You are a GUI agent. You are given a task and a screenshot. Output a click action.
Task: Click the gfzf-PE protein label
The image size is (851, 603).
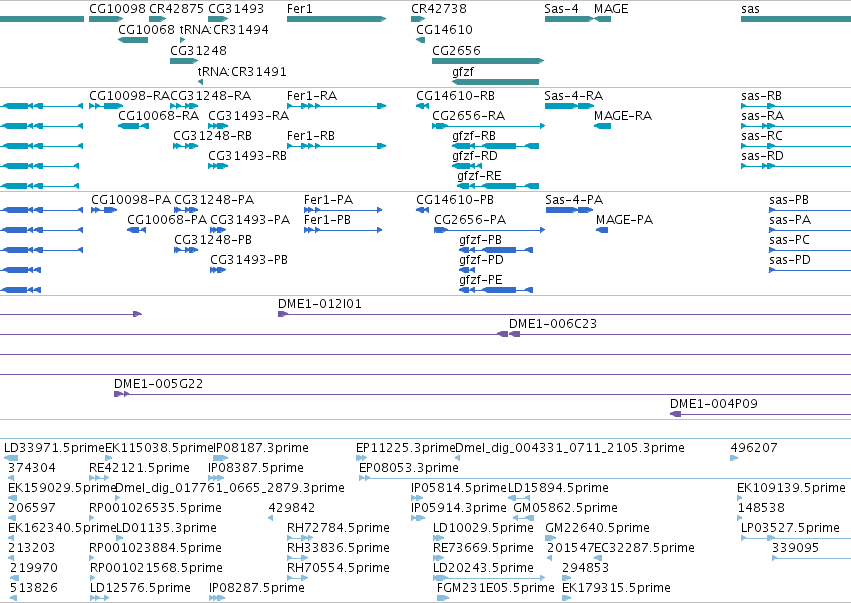[481, 280]
